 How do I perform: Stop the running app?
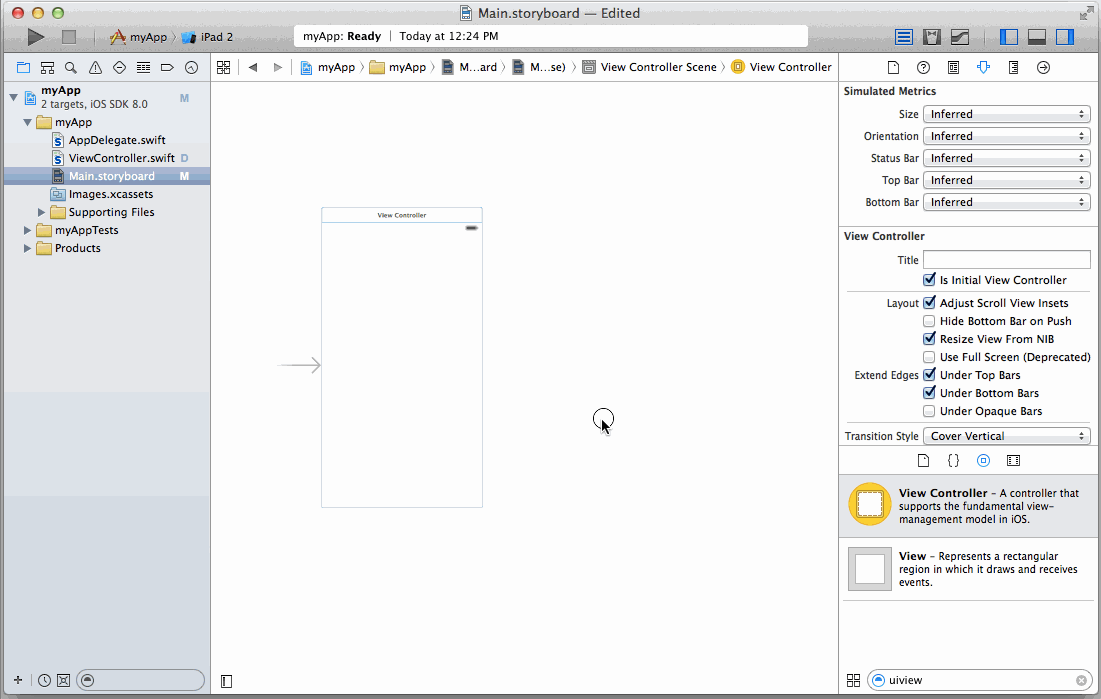click(x=69, y=37)
